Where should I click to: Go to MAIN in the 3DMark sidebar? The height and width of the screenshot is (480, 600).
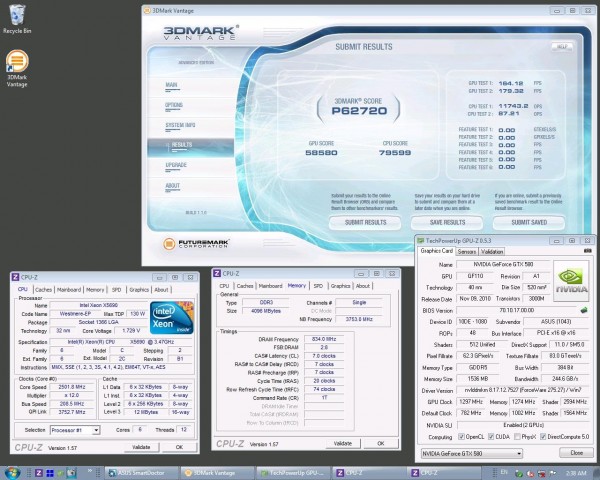(171, 86)
